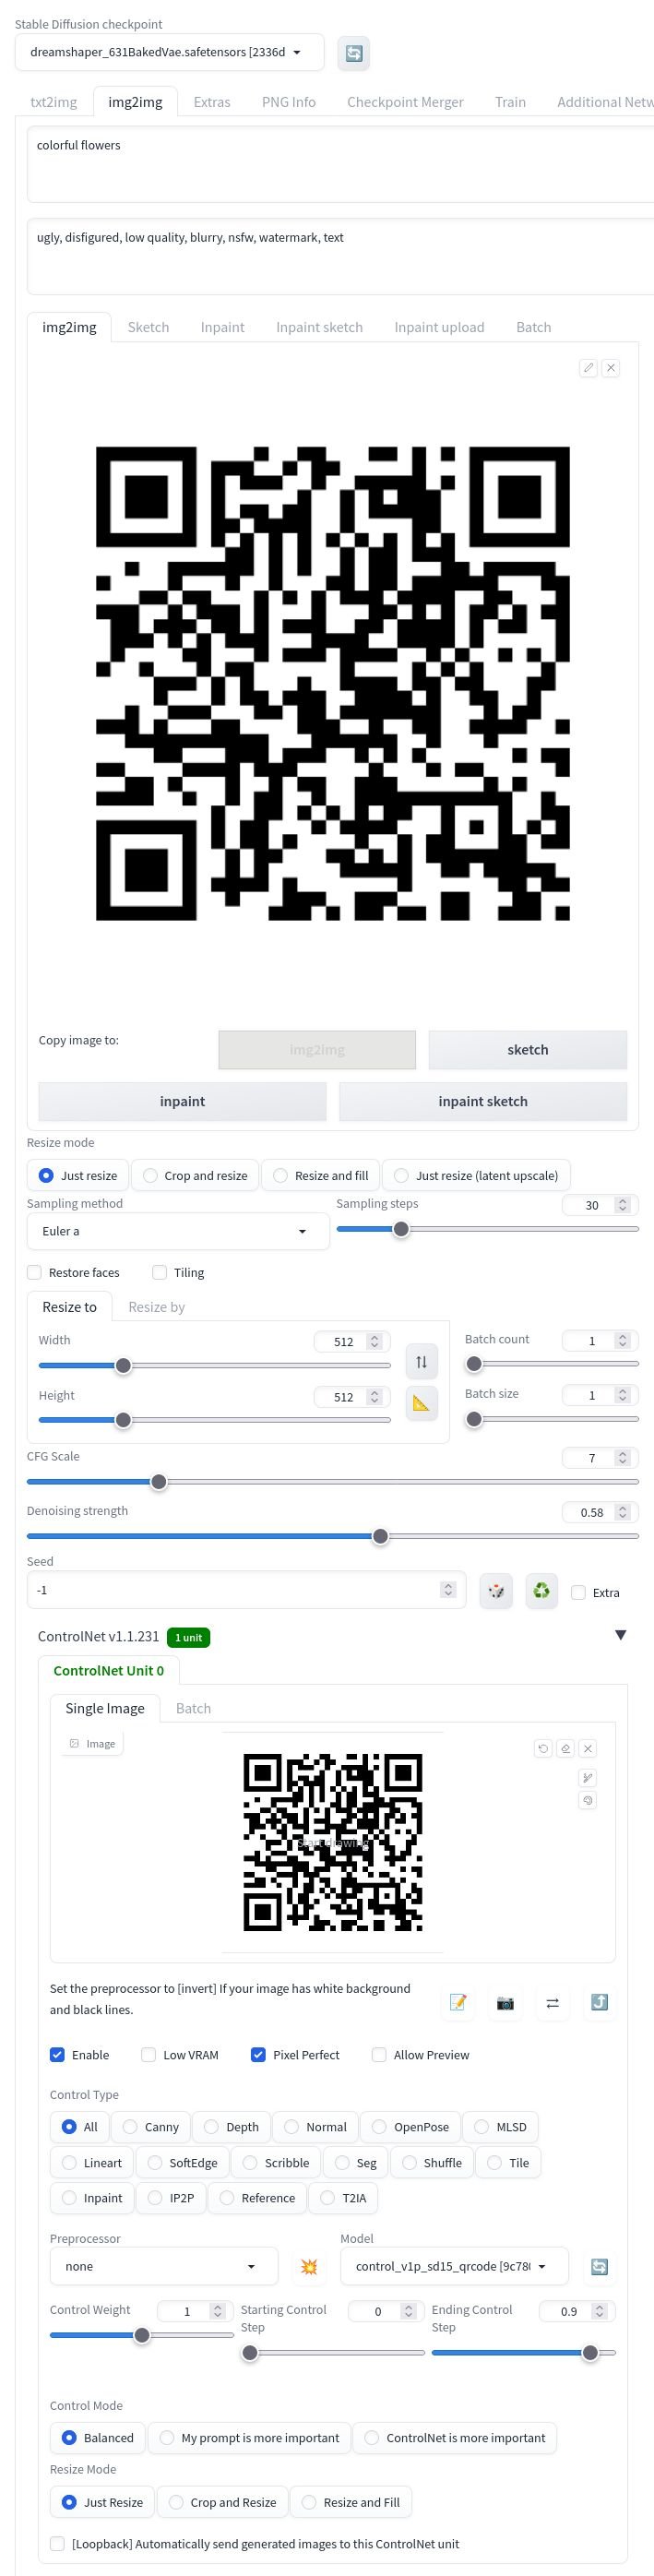The image size is (654, 2576).
Task: Click the Ending Control Step slider
Action: pos(523,2353)
